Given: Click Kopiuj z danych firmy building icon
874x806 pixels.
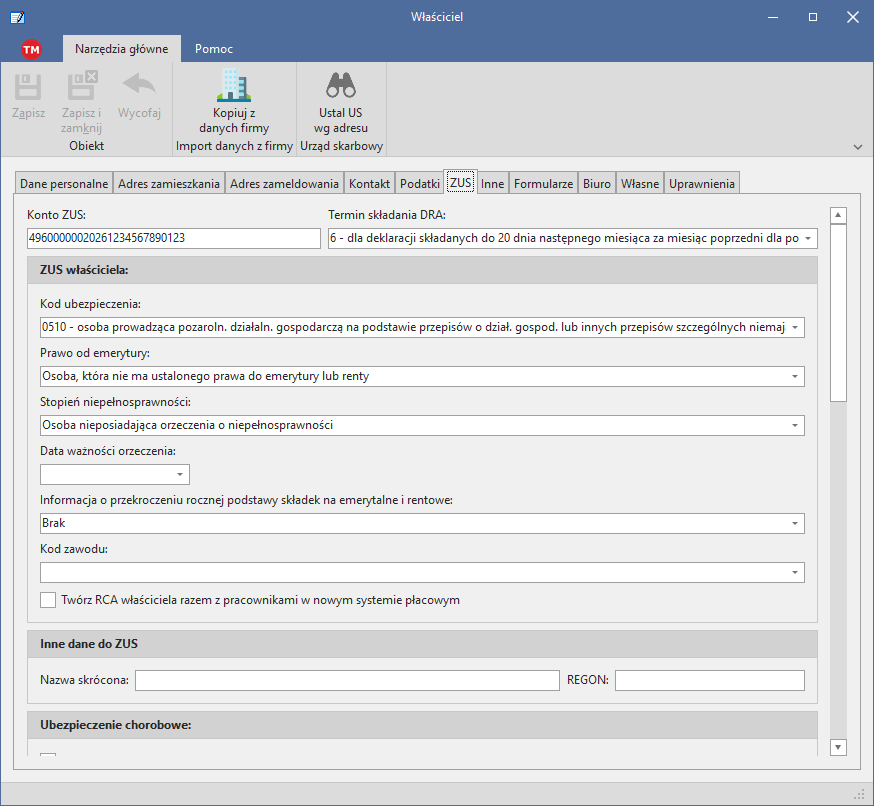Looking at the screenshot, I should 234,85.
